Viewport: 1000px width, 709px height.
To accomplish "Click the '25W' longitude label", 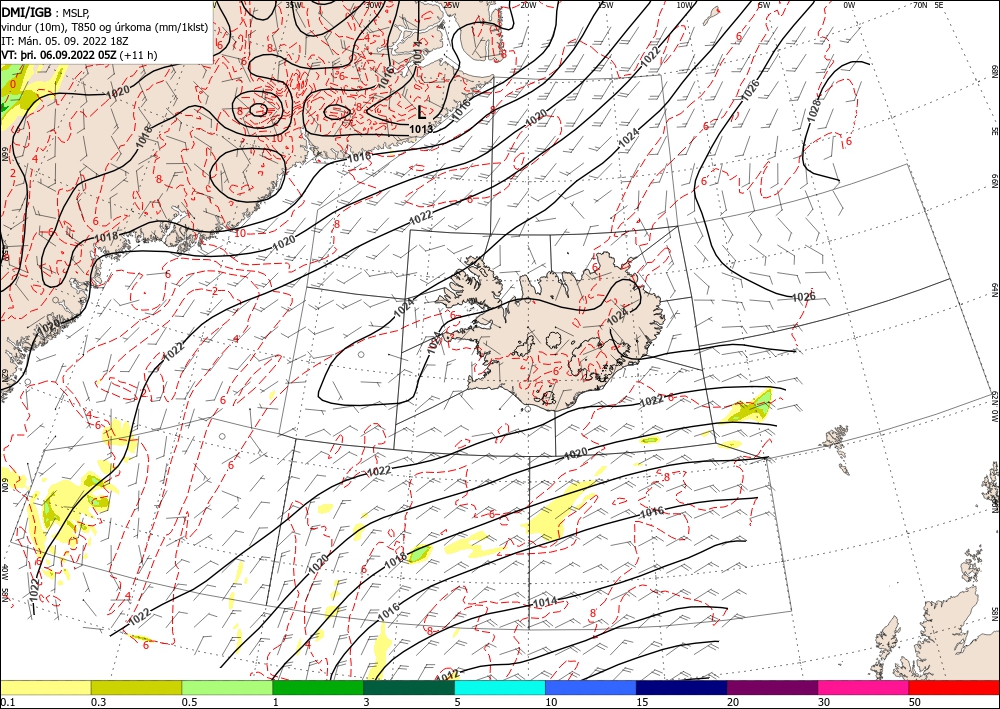I will click(451, 5).
